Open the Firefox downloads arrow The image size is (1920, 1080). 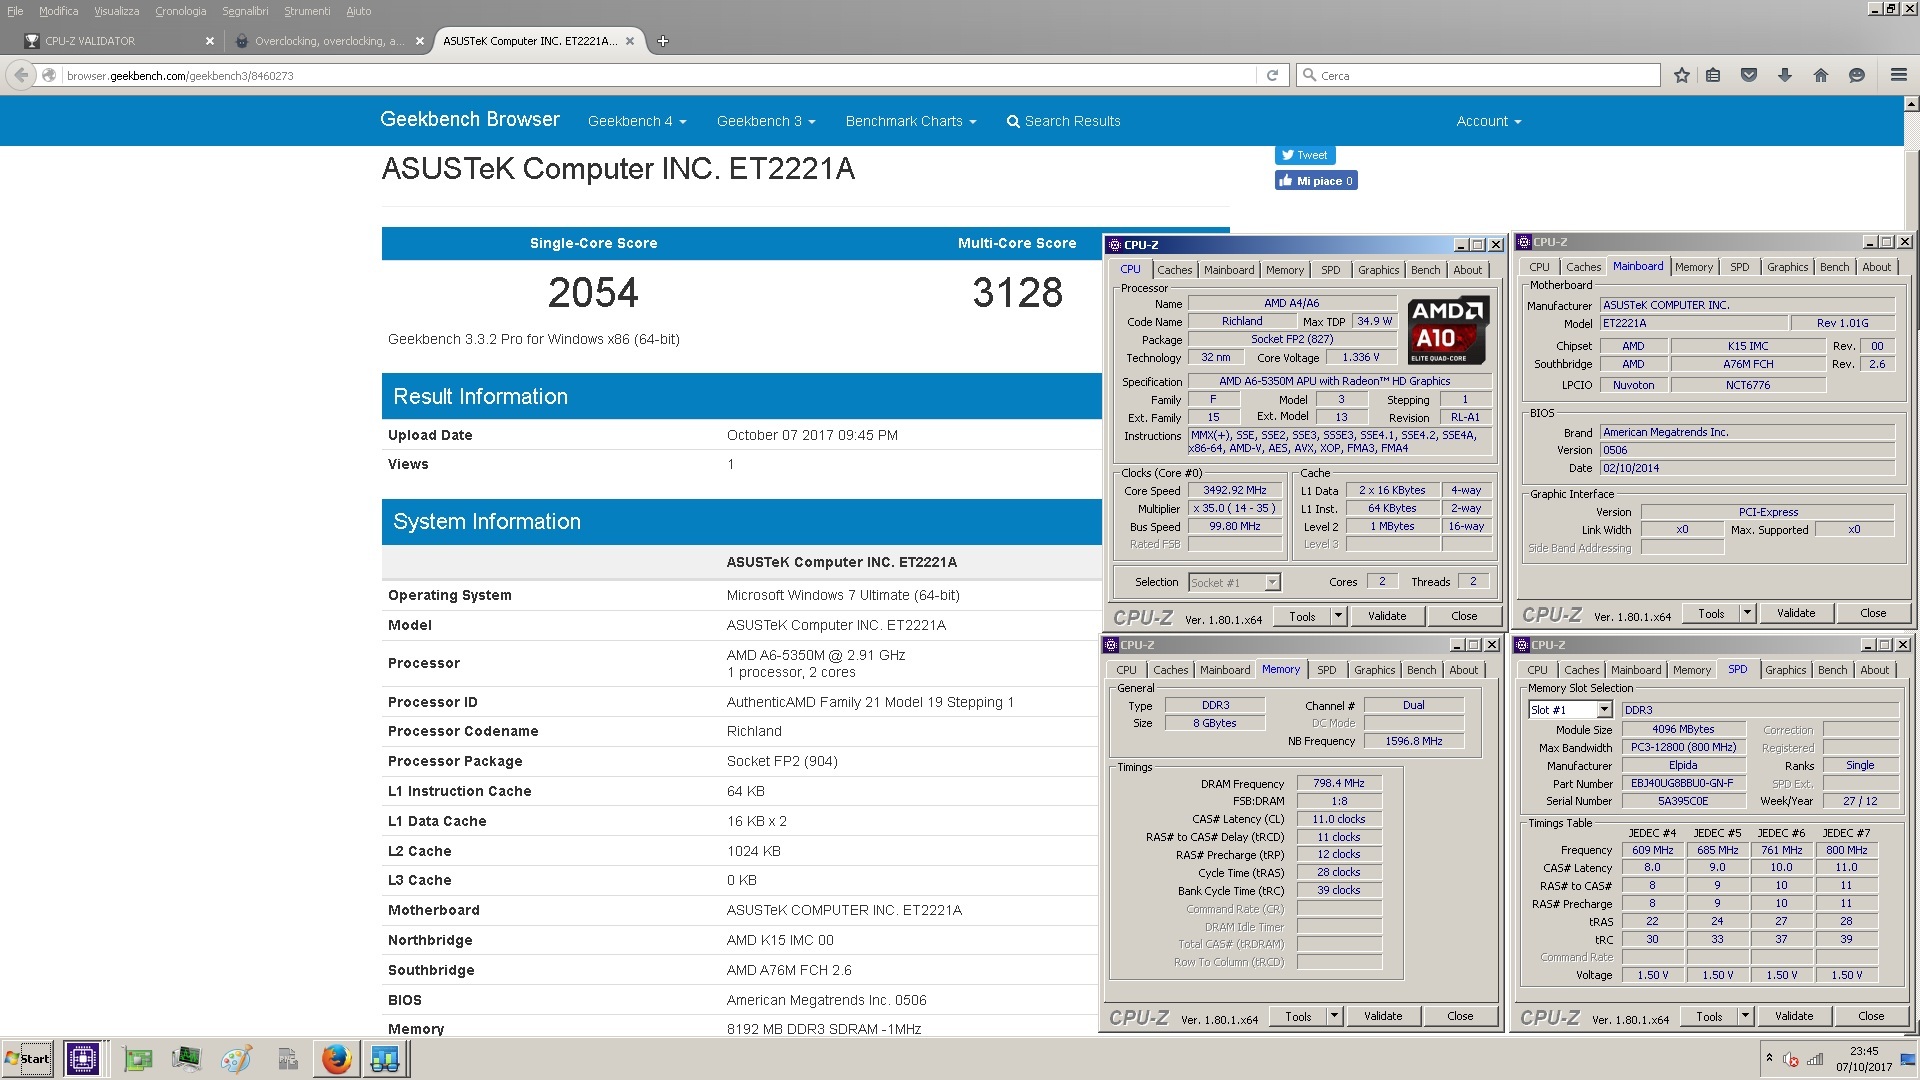tap(1785, 75)
